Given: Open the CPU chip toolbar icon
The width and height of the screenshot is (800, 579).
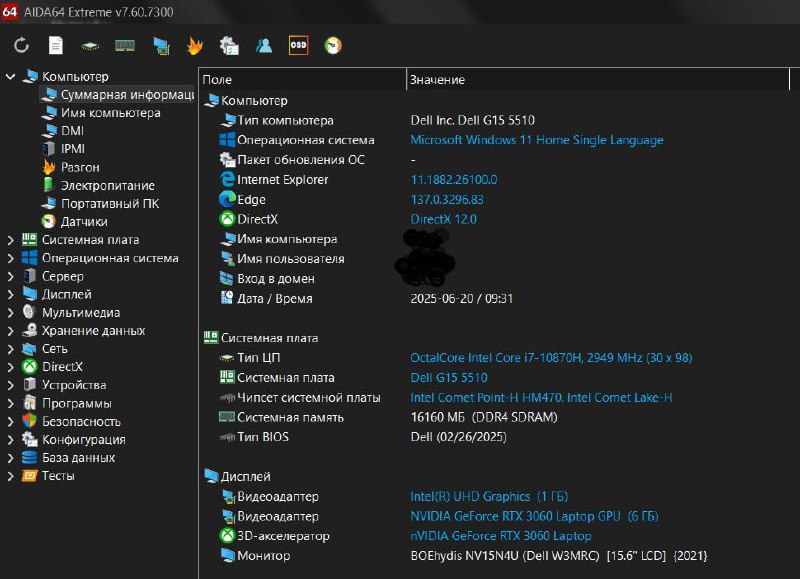Looking at the screenshot, I should click(90, 46).
